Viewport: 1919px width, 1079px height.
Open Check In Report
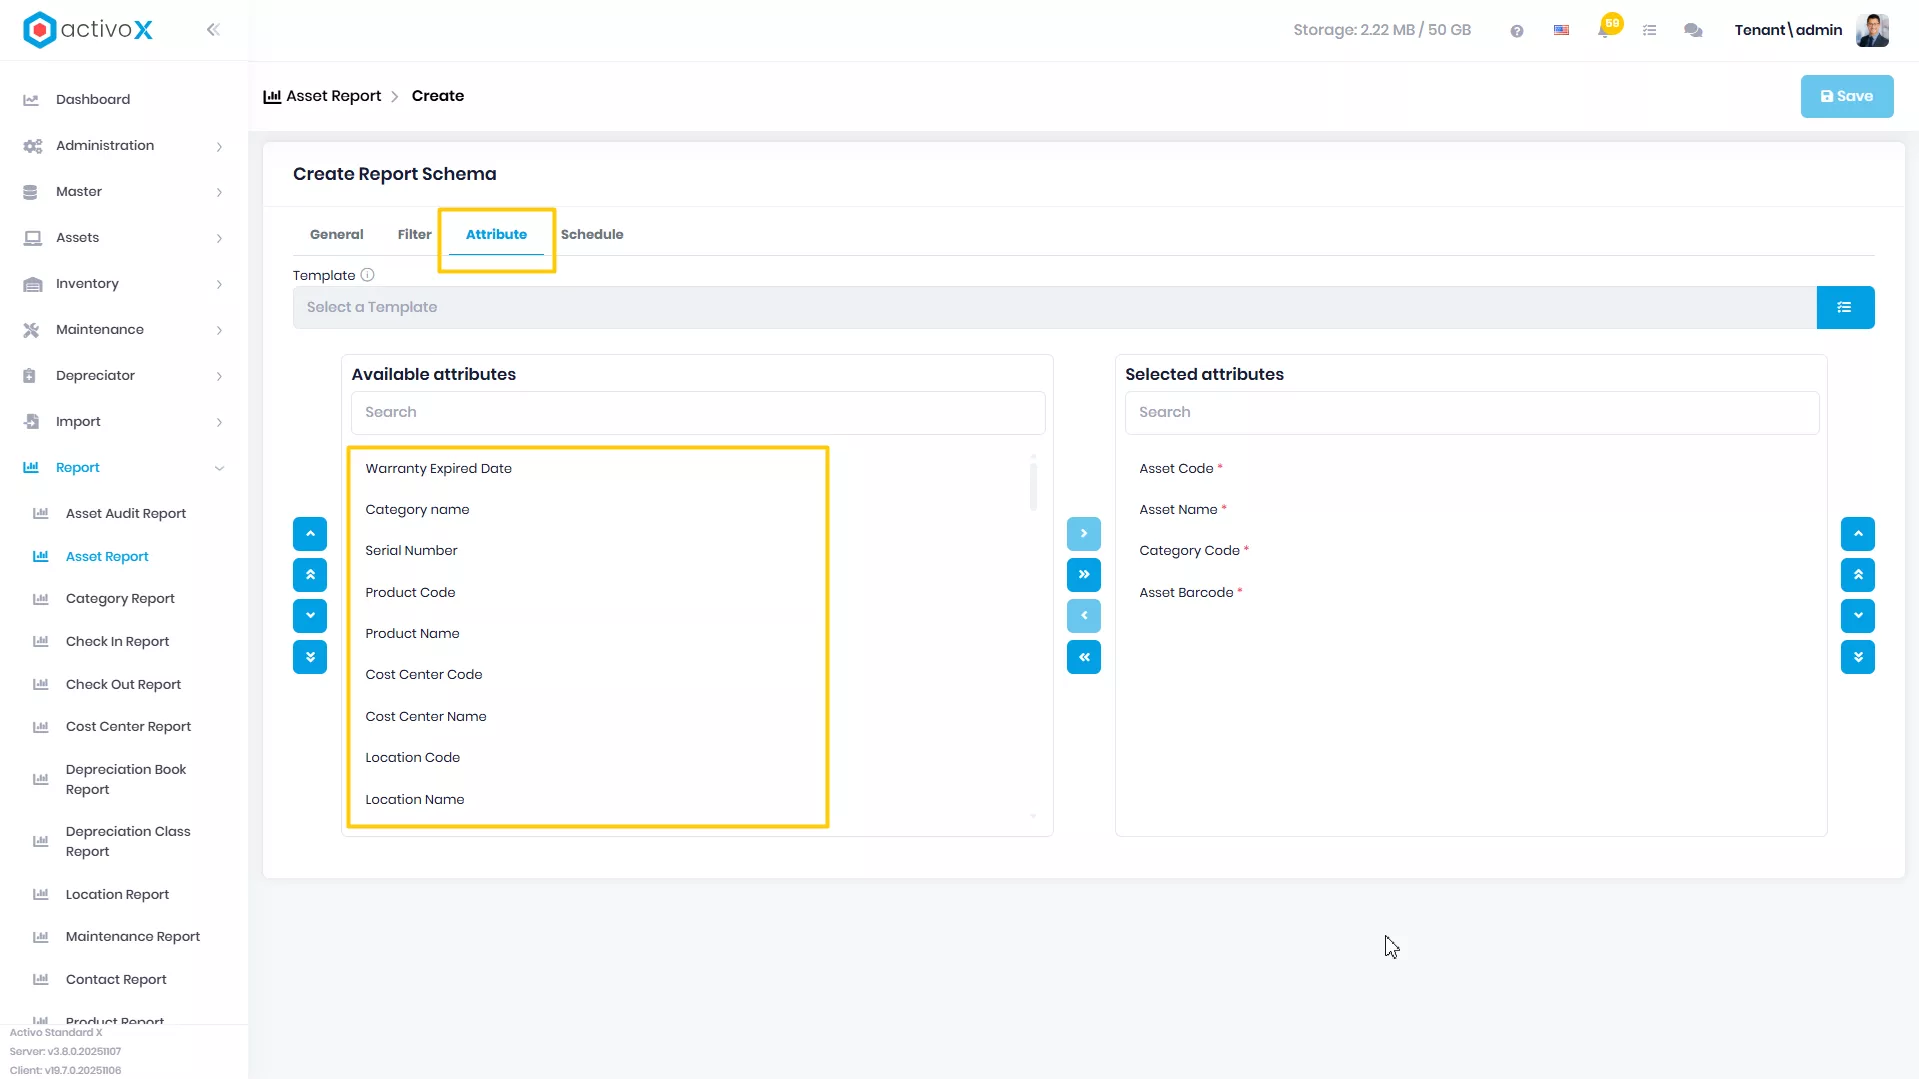pos(117,642)
